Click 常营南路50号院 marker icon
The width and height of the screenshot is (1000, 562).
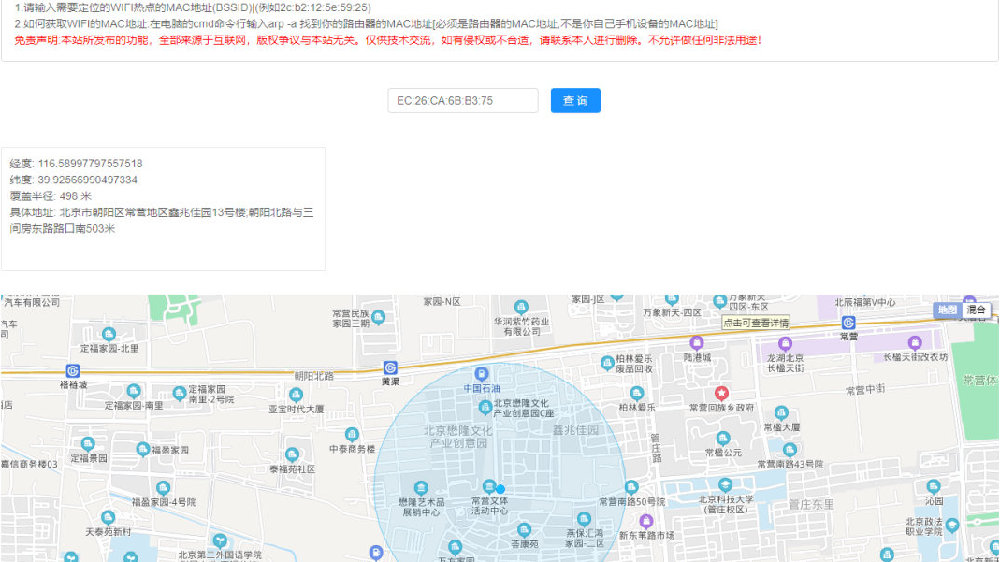click(631, 487)
